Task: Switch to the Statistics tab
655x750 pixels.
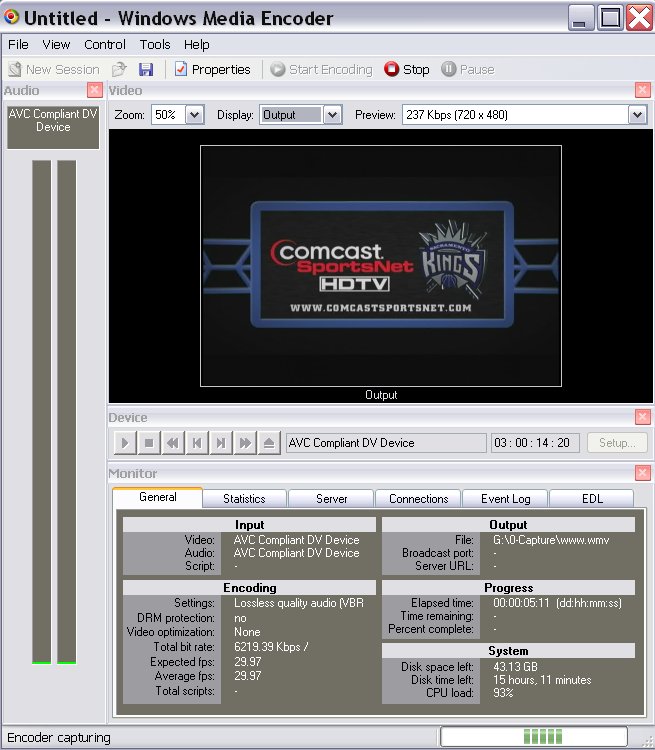Action: [x=244, y=499]
